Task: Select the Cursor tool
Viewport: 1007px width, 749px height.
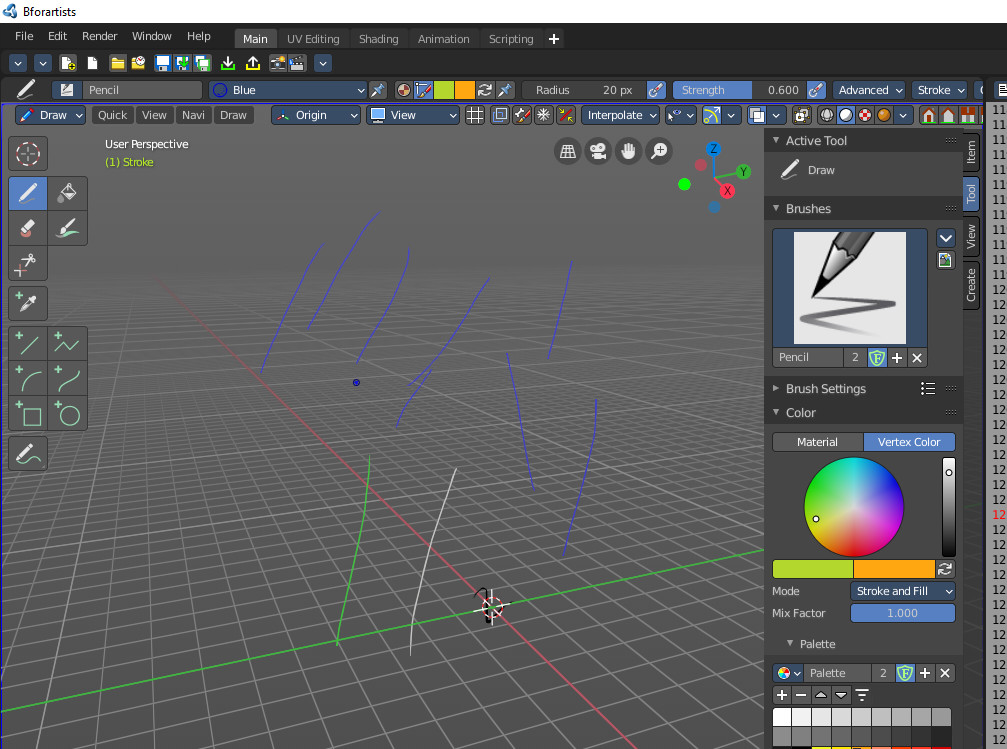Action: (28, 154)
